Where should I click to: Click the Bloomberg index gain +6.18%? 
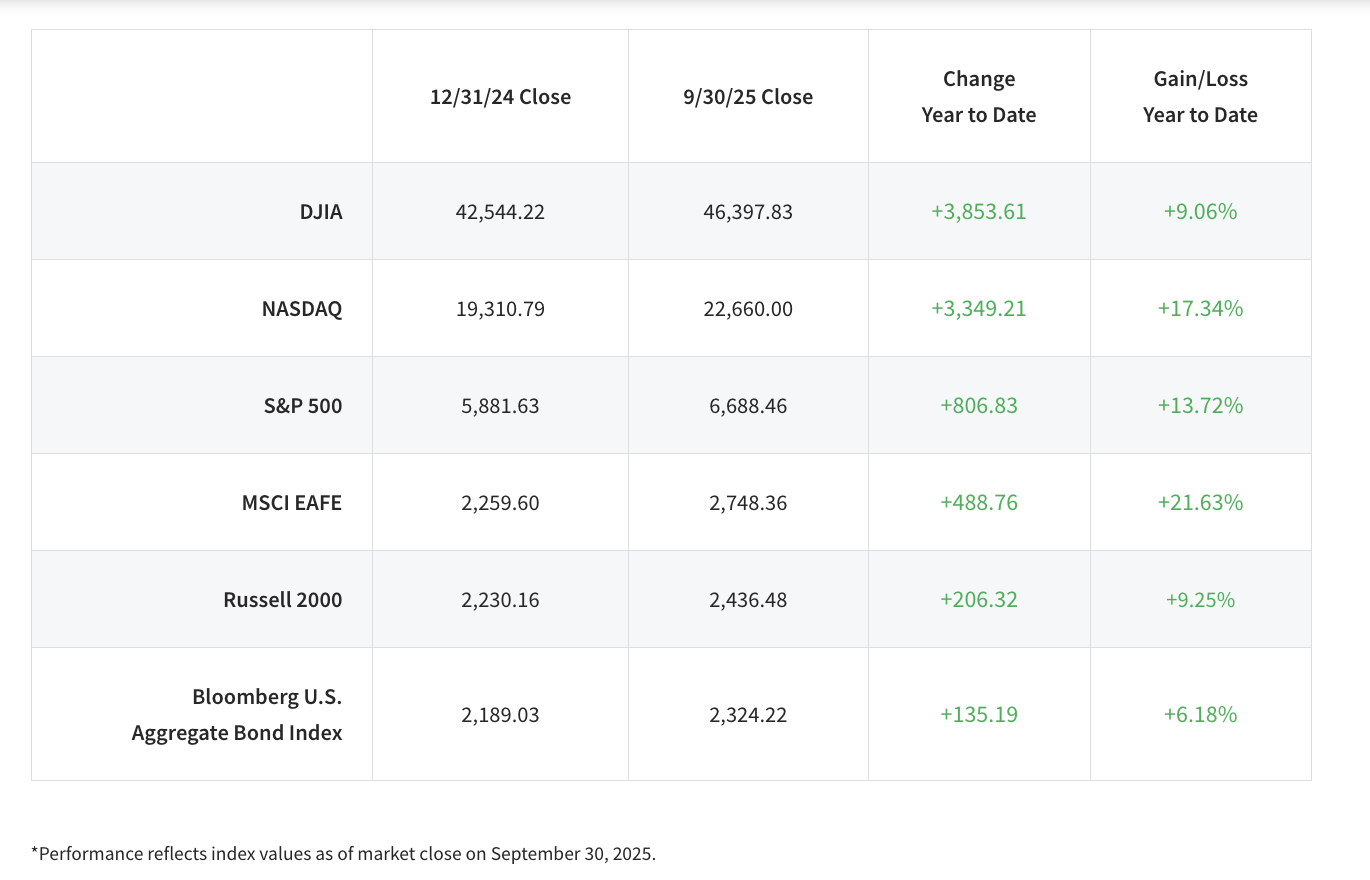(x=1200, y=715)
